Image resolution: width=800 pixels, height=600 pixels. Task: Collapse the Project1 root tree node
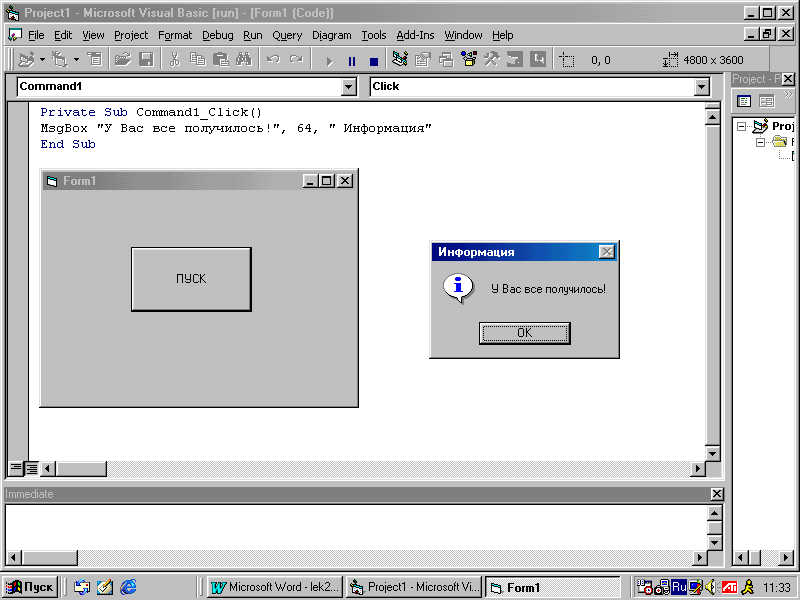click(741, 126)
